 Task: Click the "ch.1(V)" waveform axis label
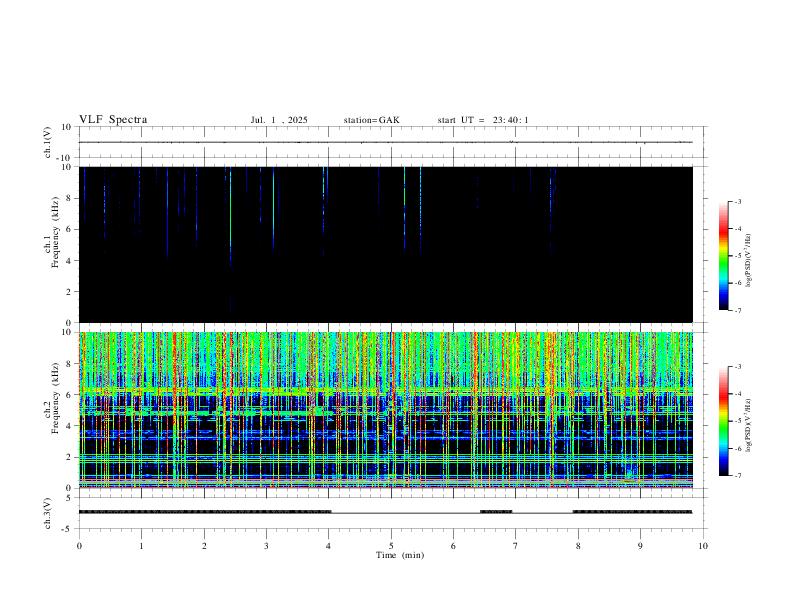click(x=48, y=142)
